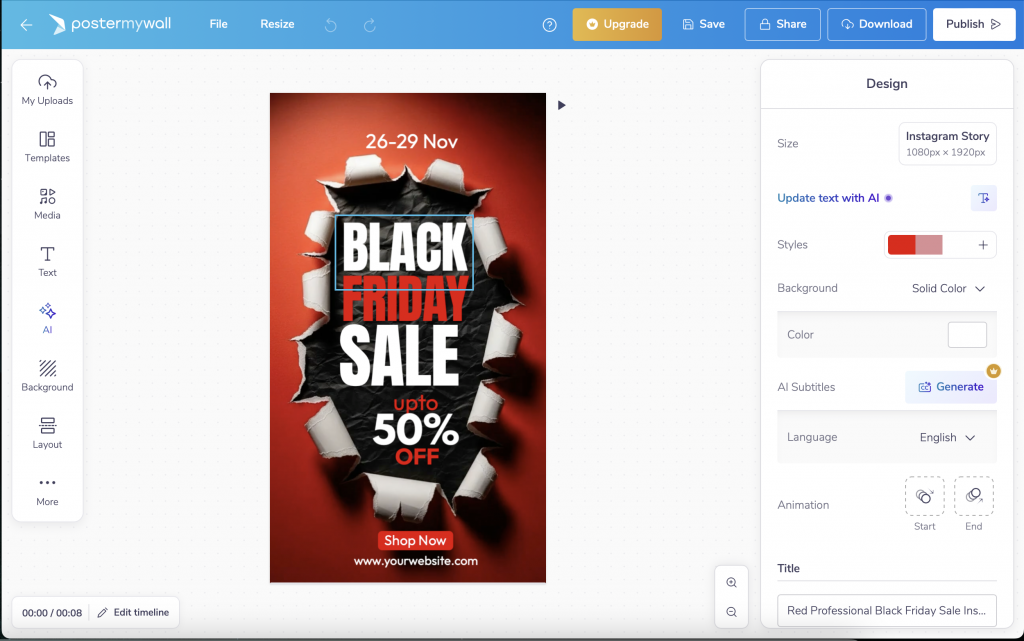This screenshot has width=1024, height=641.
Task: Zoom in on the canvas
Action: click(x=731, y=582)
